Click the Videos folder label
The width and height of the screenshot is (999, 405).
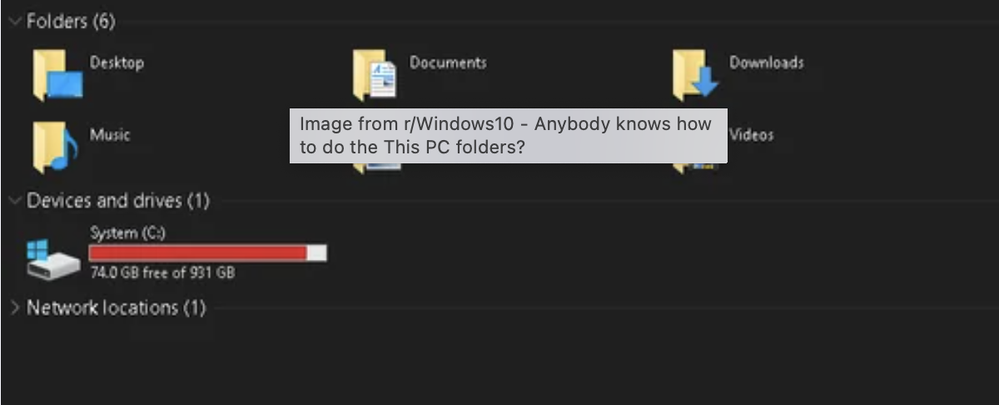point(752,134)
